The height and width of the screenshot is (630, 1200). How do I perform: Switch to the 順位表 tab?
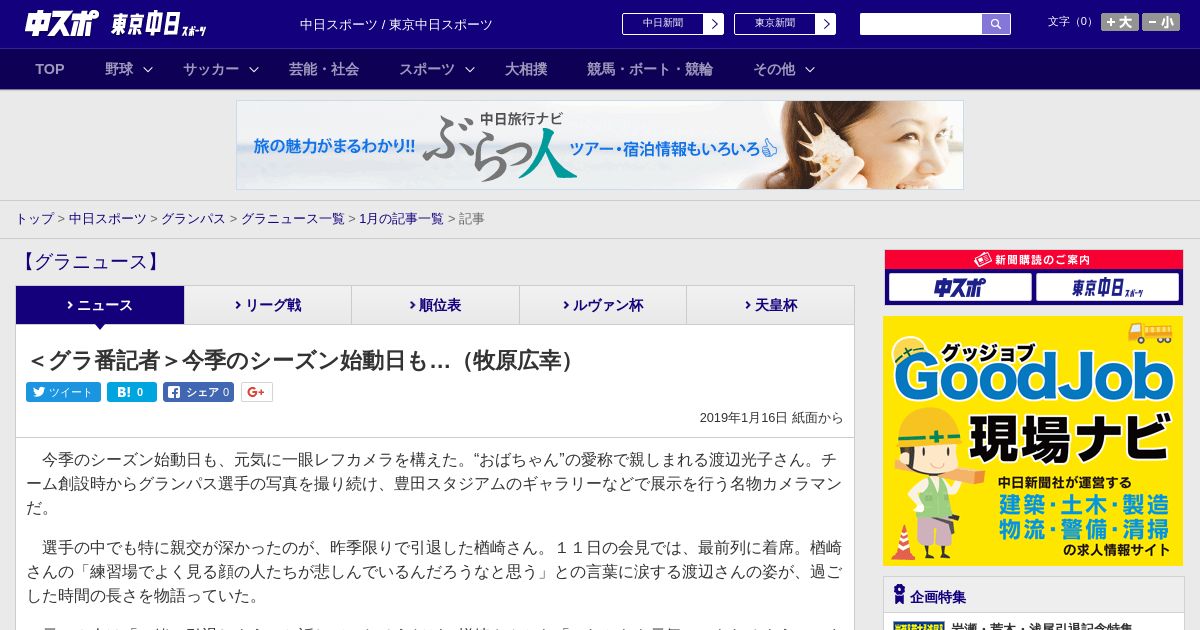pos(436,305)
